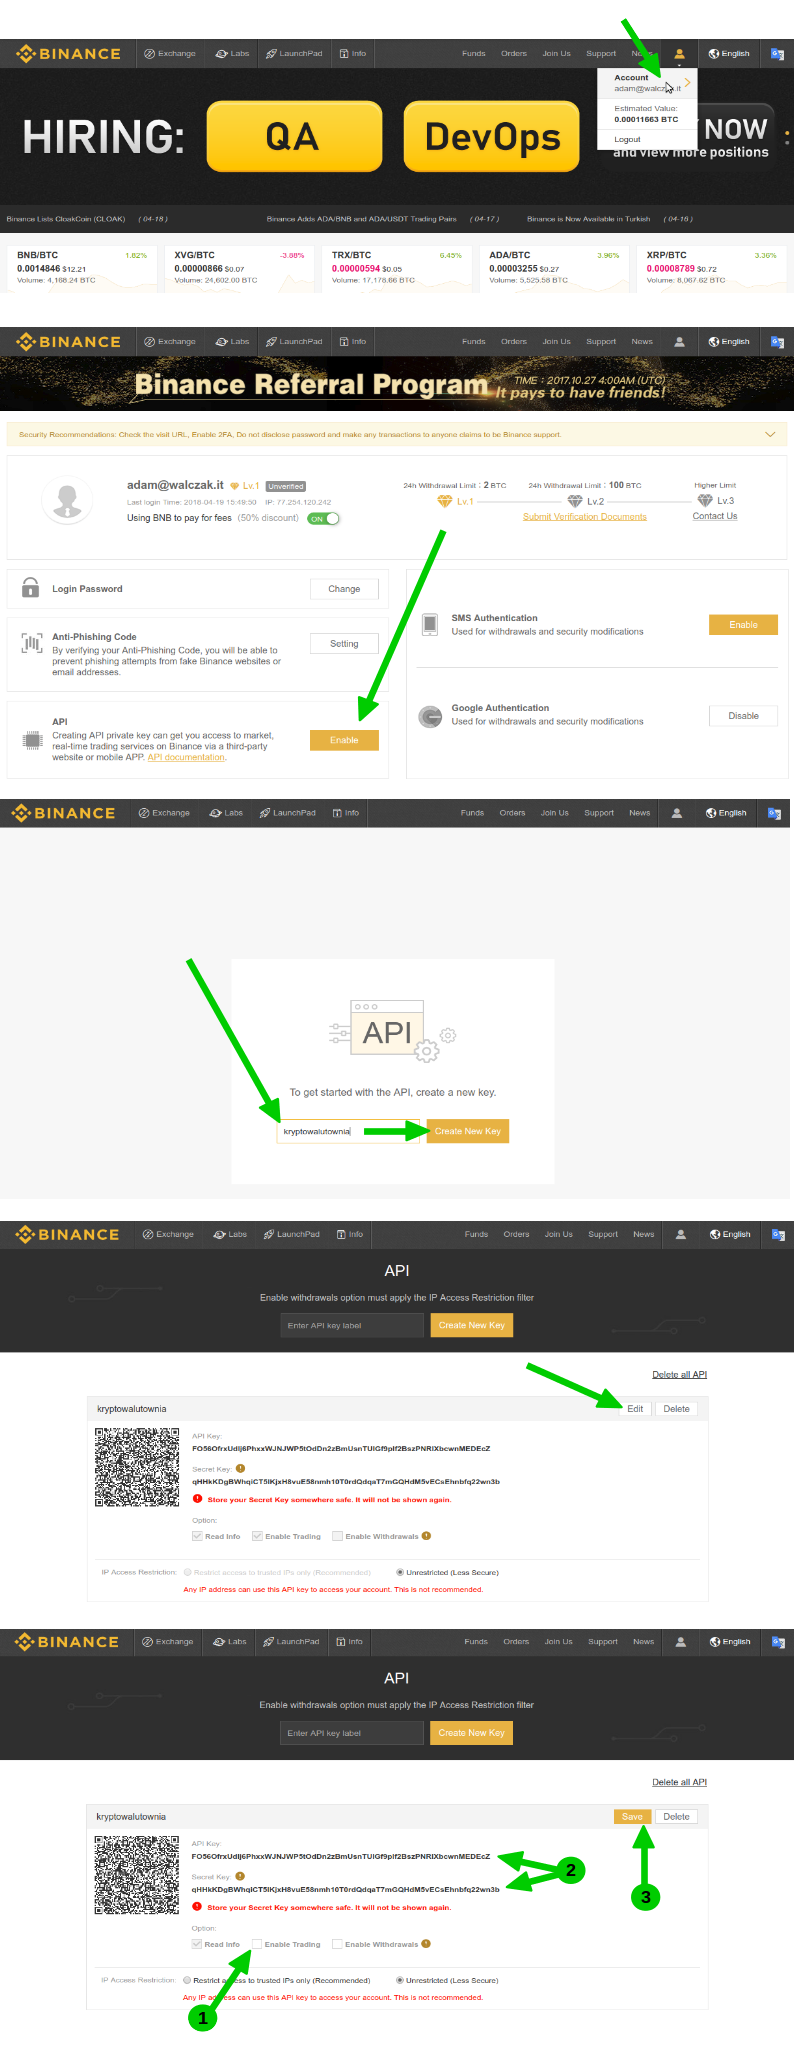The image size is (794, 2055).
Task: Toggle Enable Trading in the Edit button panel
Action: 257,1536
